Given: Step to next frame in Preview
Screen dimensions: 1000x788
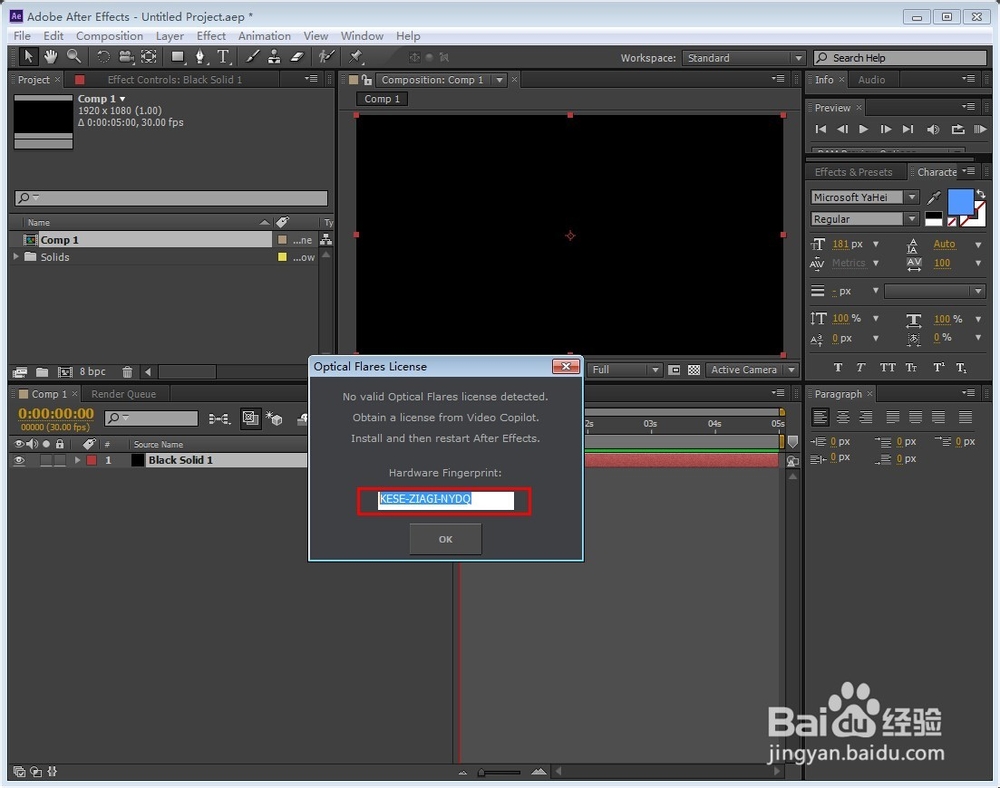Looking at the screenshot, I should point(885,129).
